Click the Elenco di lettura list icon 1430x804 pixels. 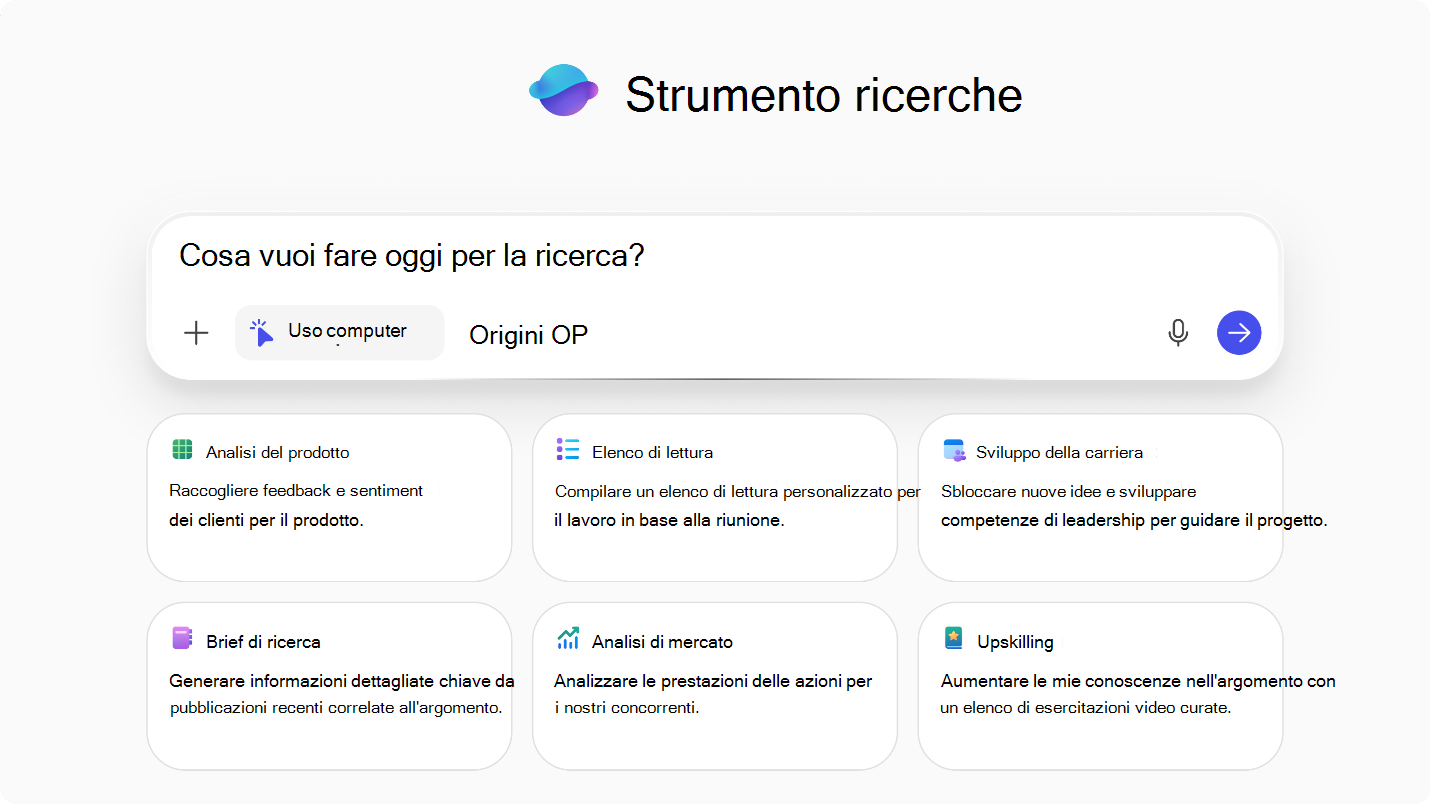tap(567, 451)
